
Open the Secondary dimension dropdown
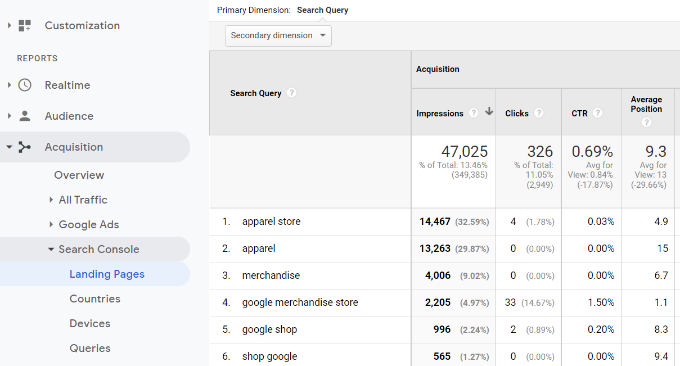pos(278,36)
